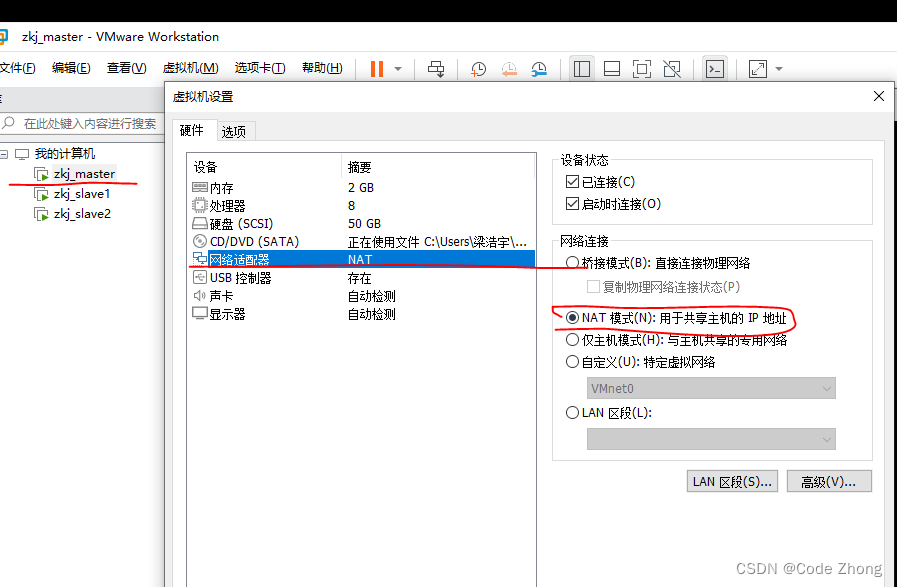Click the Unity mode toolbar icon

pyautogui.click(x=672, y=69)
